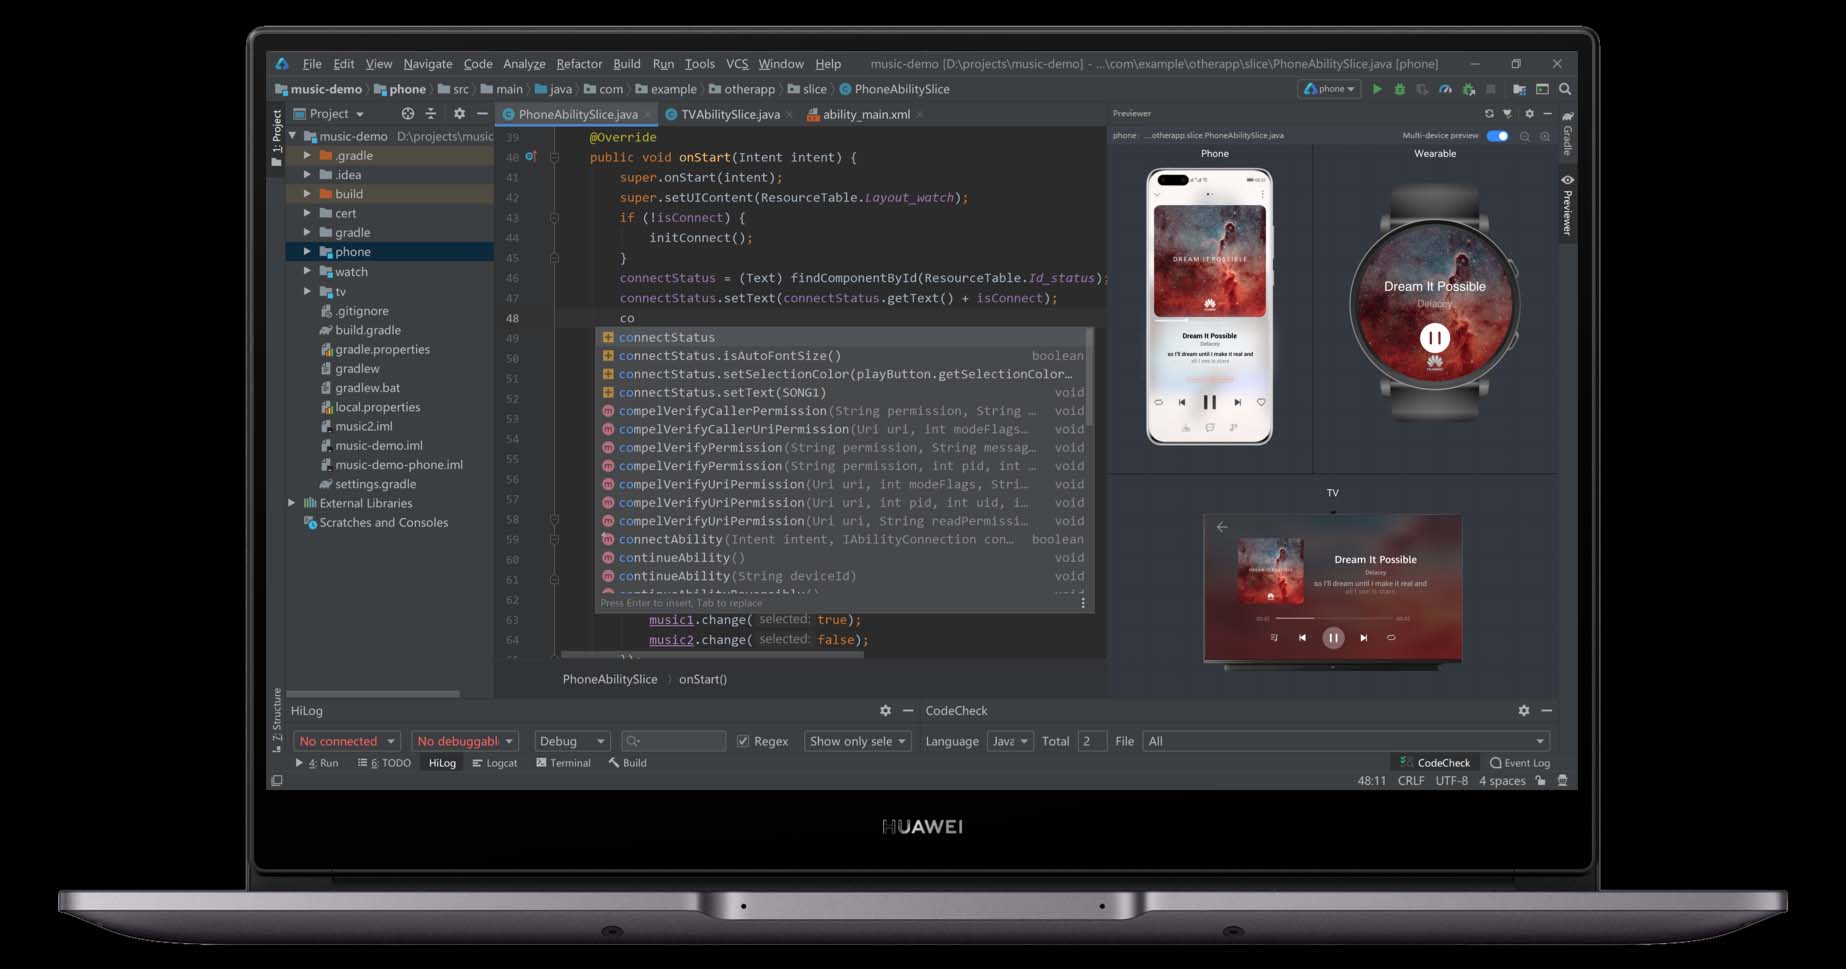Open the Refactor menu
The height and width of the screenshot is (969, 1846).
coord(579,63)
